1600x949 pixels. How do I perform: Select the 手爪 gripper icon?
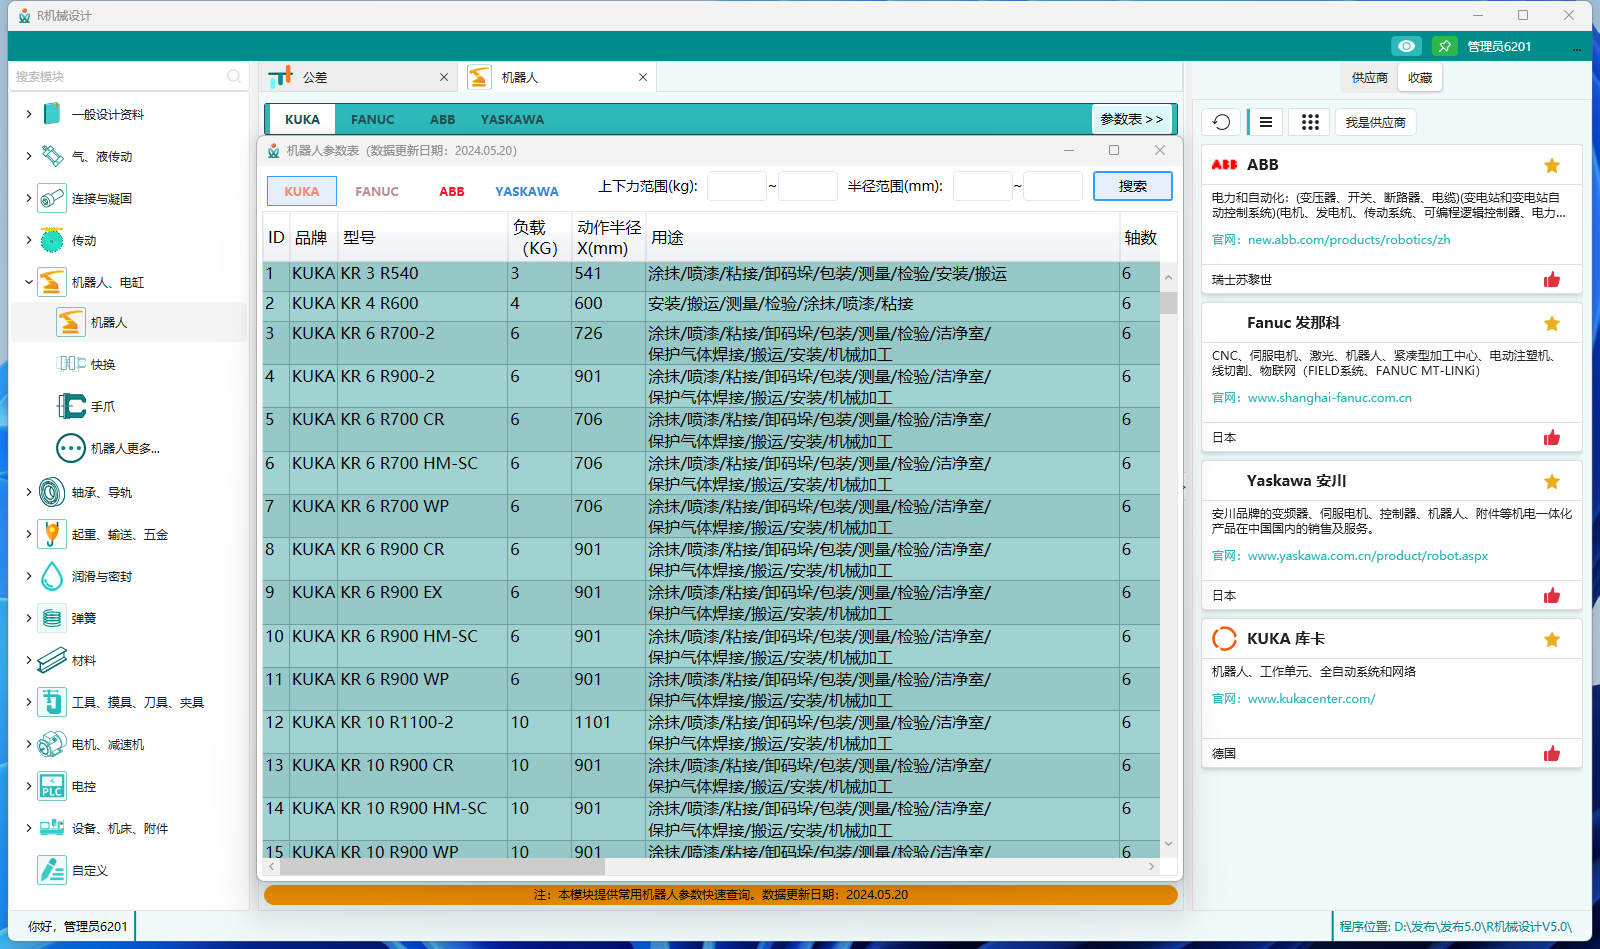pyautogui.click(x=71, y=406)
